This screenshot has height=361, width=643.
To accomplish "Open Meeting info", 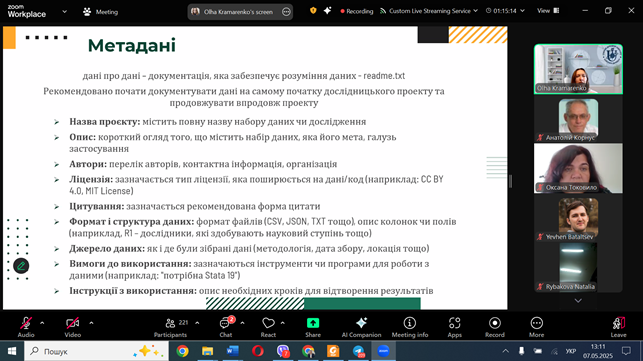I will [410, 327].
